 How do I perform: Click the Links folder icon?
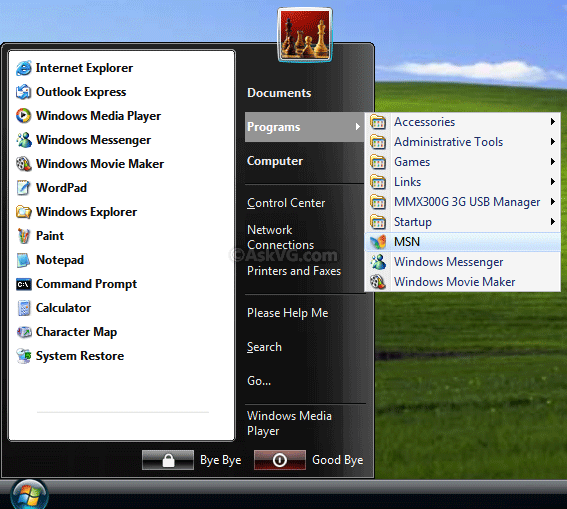click(x=378, y=182)
